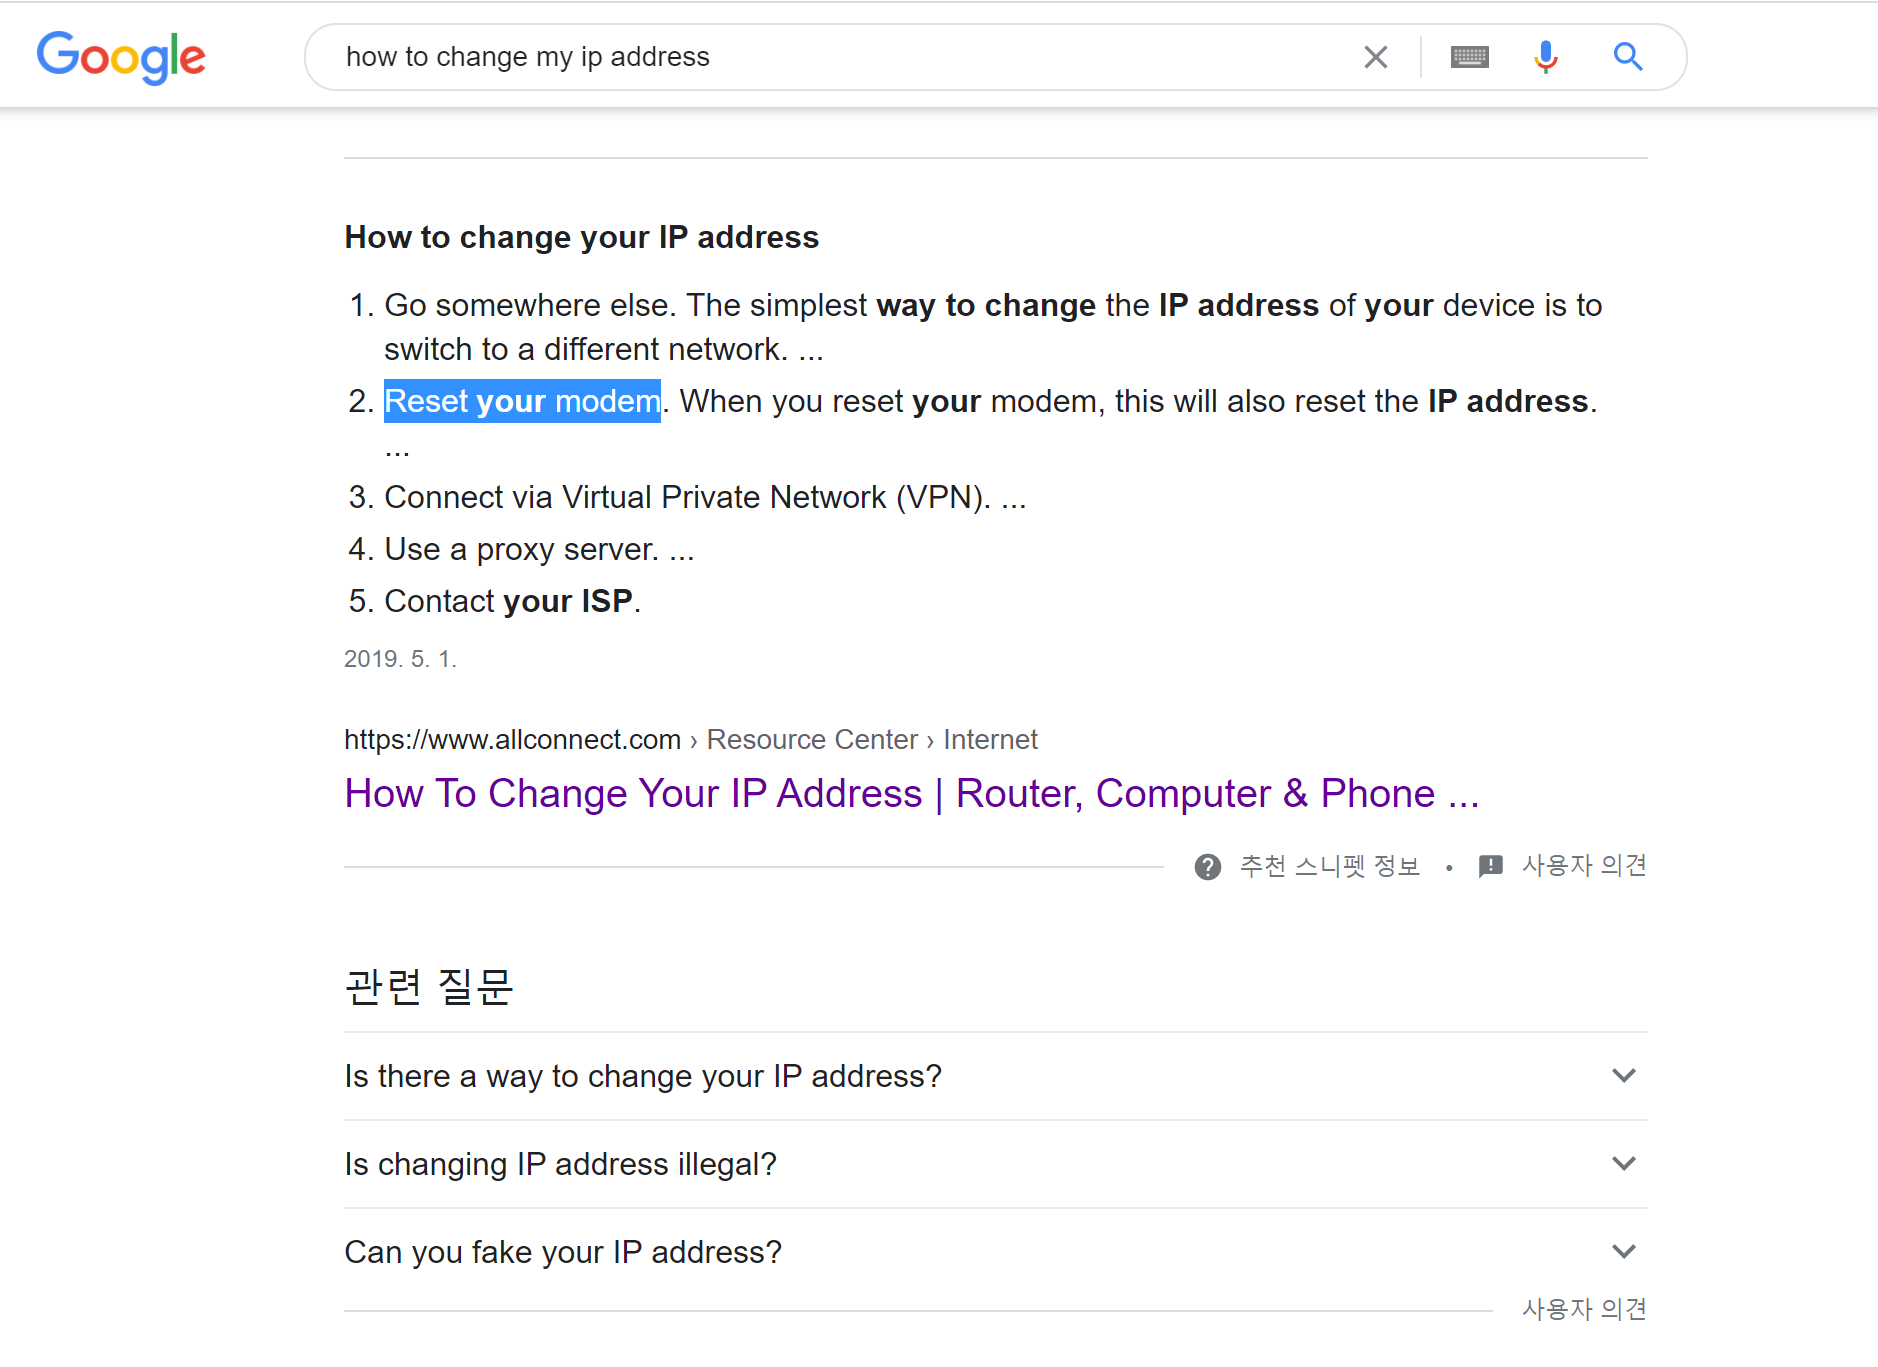Click the Google logo
Viewport: 1878px width, 1367px height.
coord(121,57)
